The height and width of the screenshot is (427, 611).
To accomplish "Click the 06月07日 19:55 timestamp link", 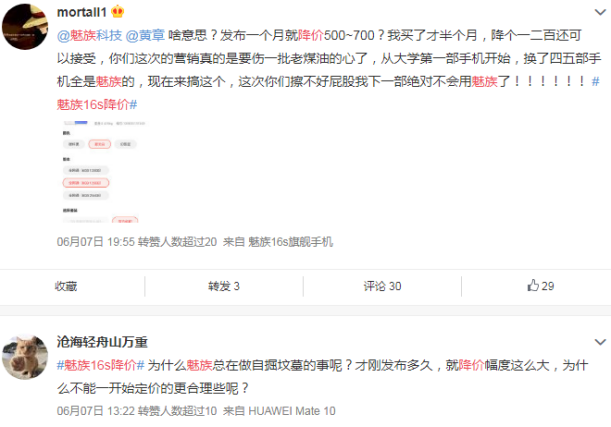I will [x=96, y=242].
